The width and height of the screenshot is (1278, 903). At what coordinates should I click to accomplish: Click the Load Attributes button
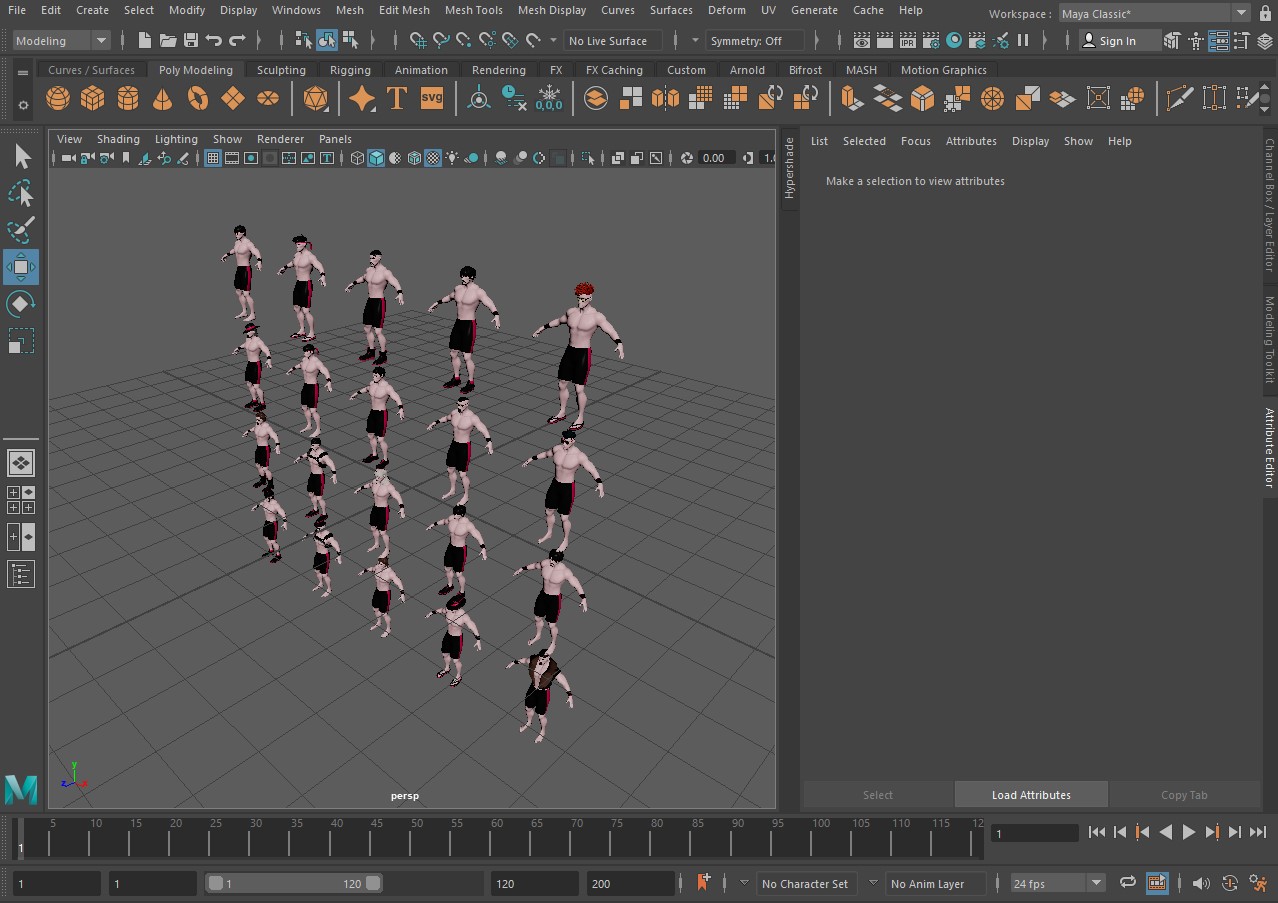click(1031, 795)
